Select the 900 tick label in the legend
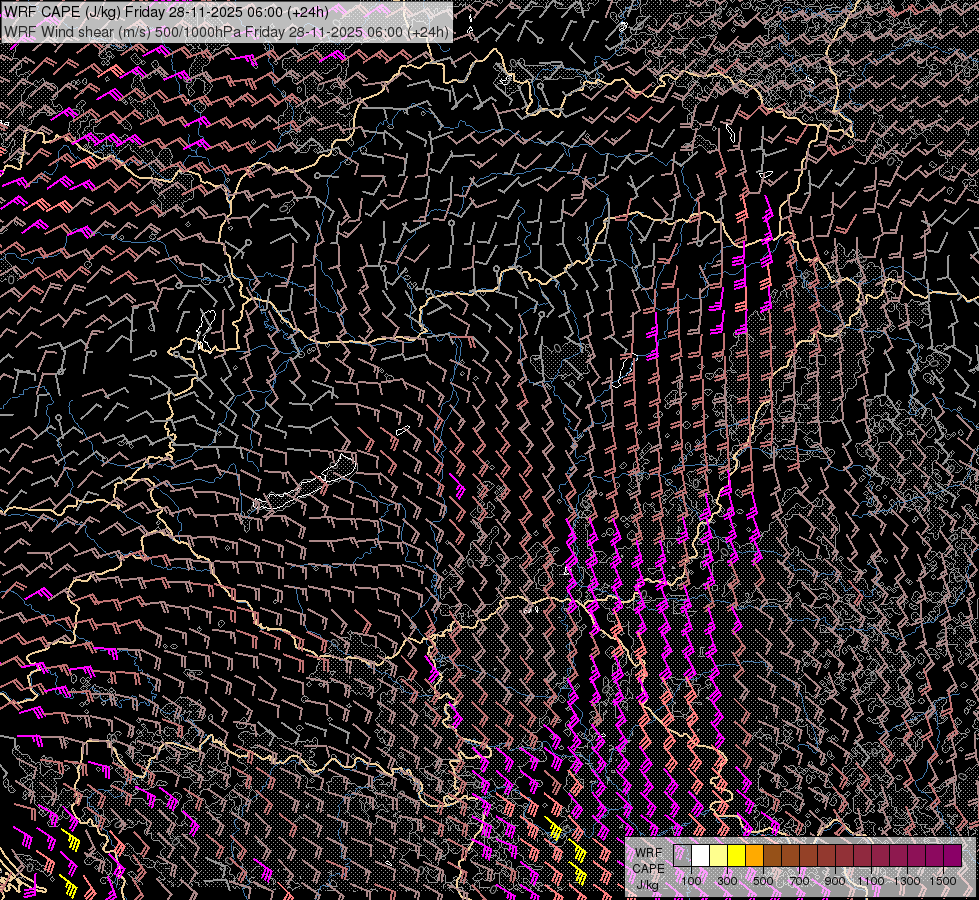Viewport: 979px width, 900px height. [x=835, y=881]
